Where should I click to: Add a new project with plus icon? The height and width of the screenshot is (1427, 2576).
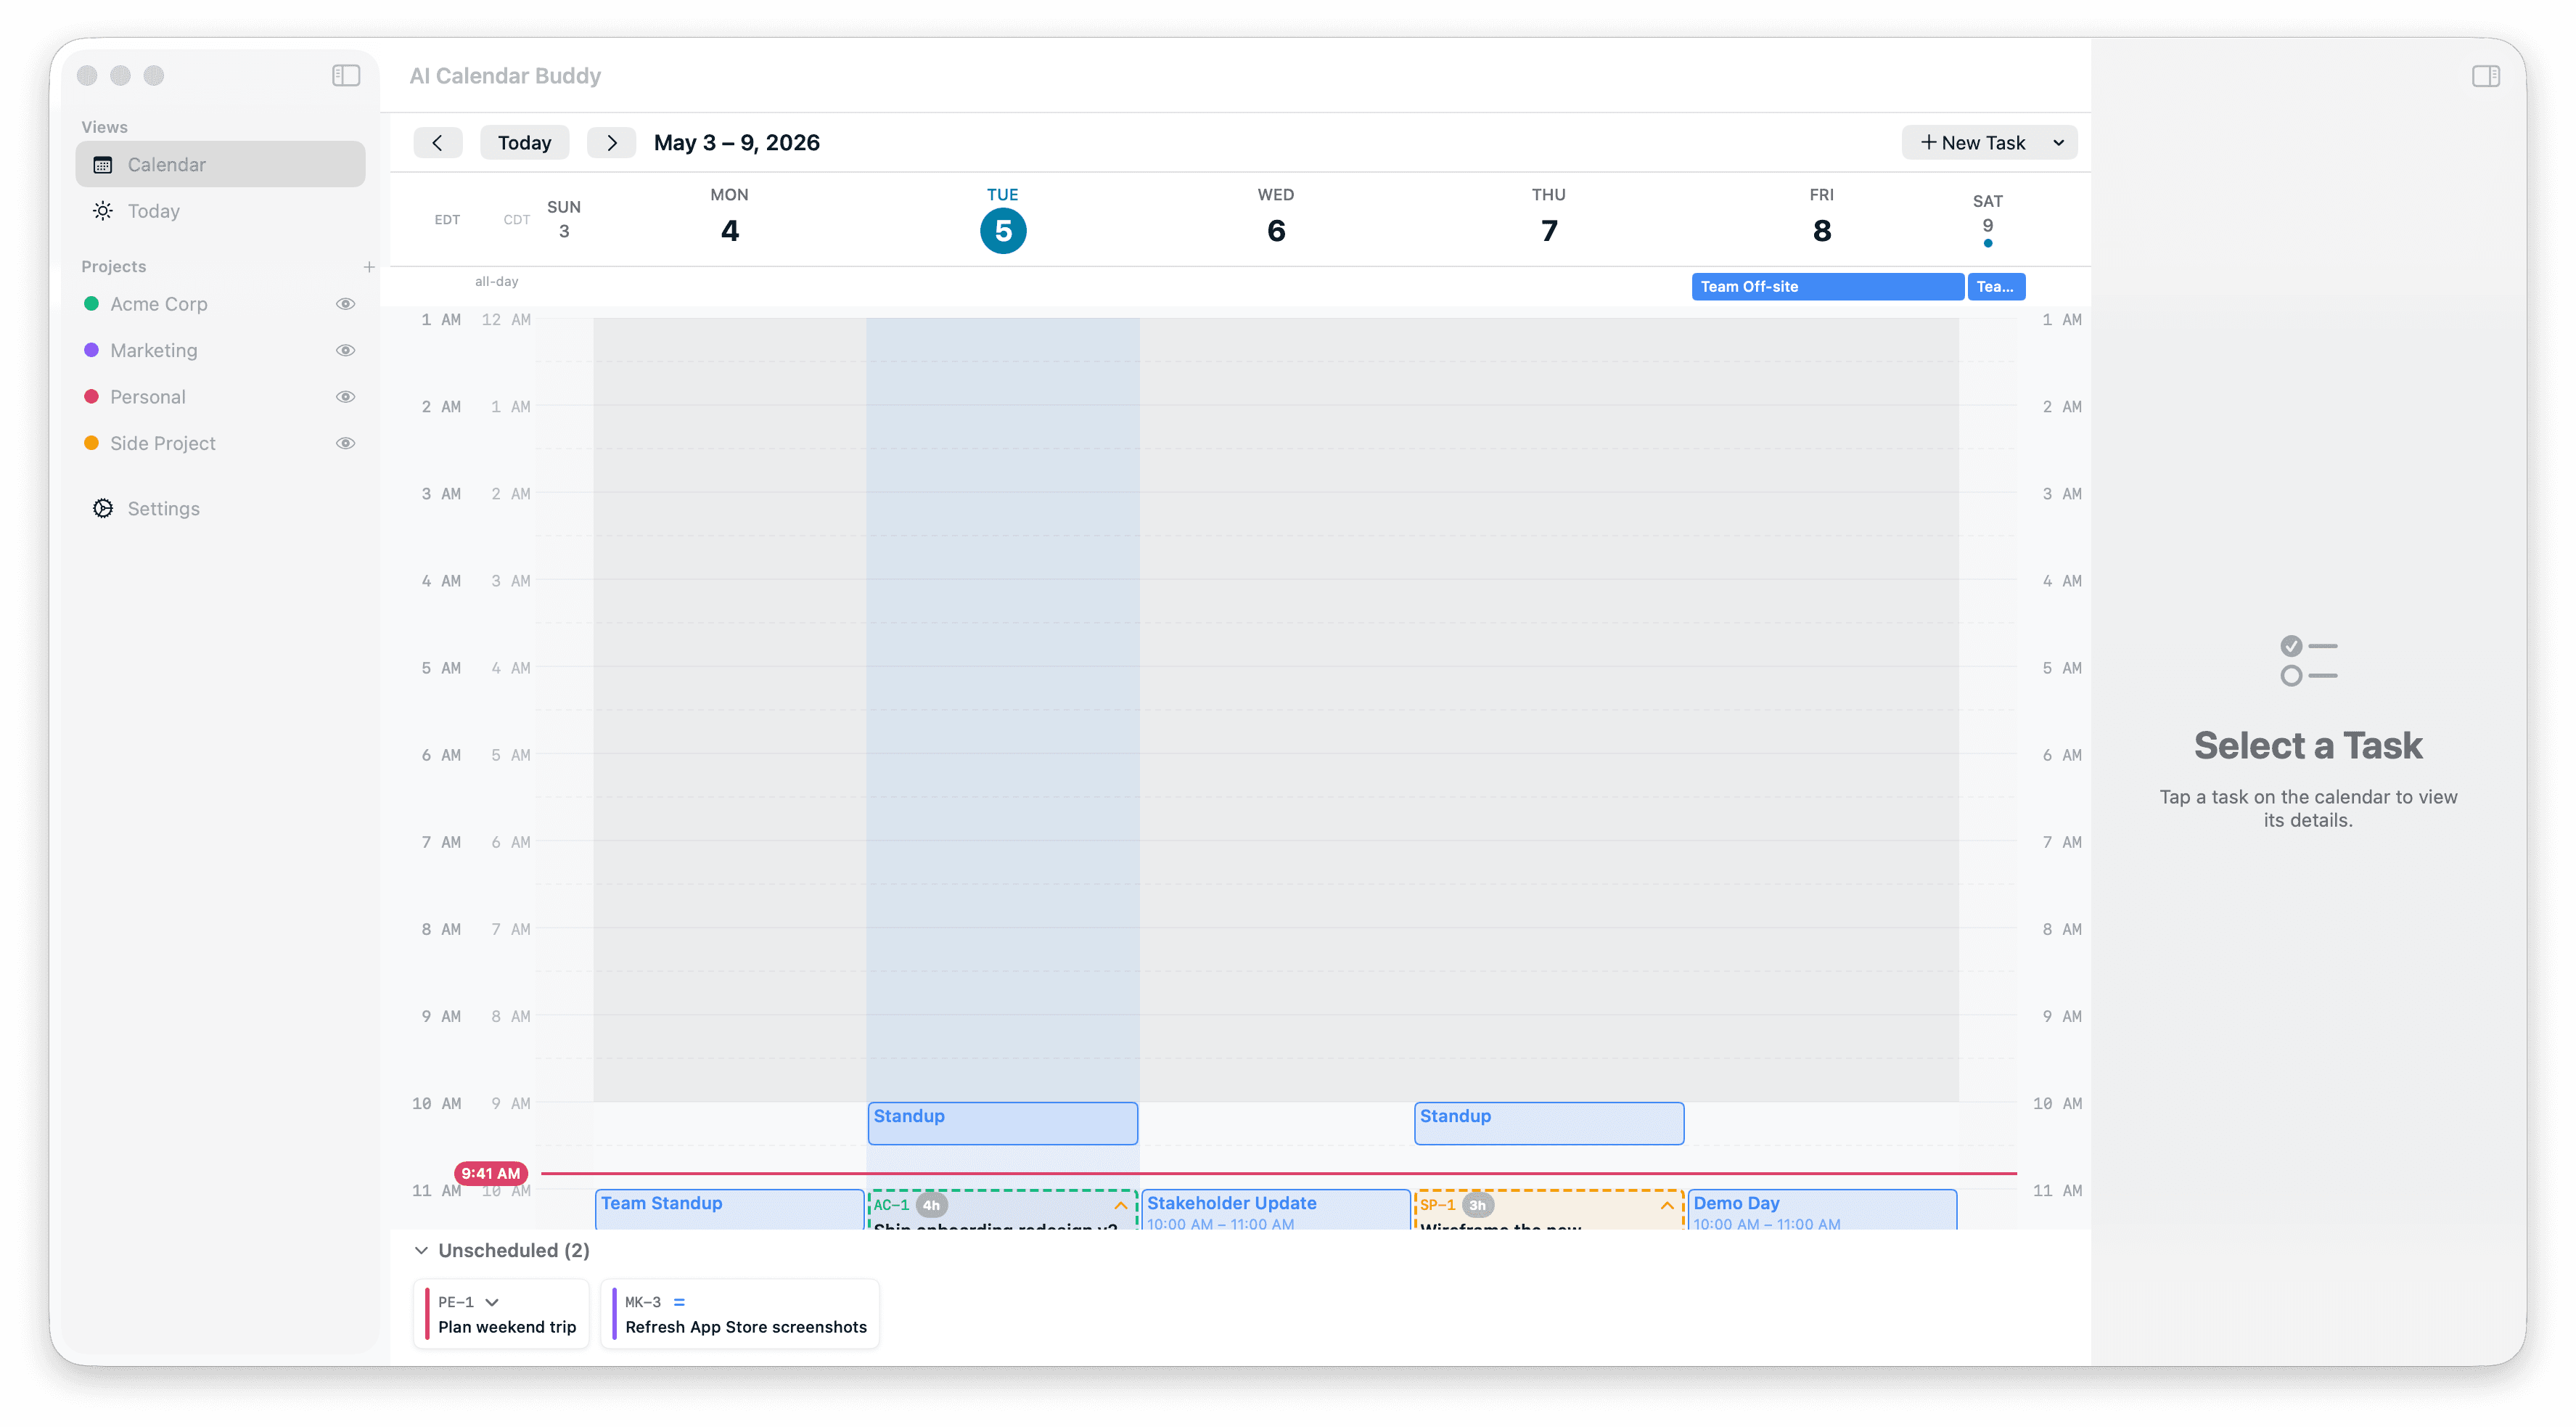369,267
